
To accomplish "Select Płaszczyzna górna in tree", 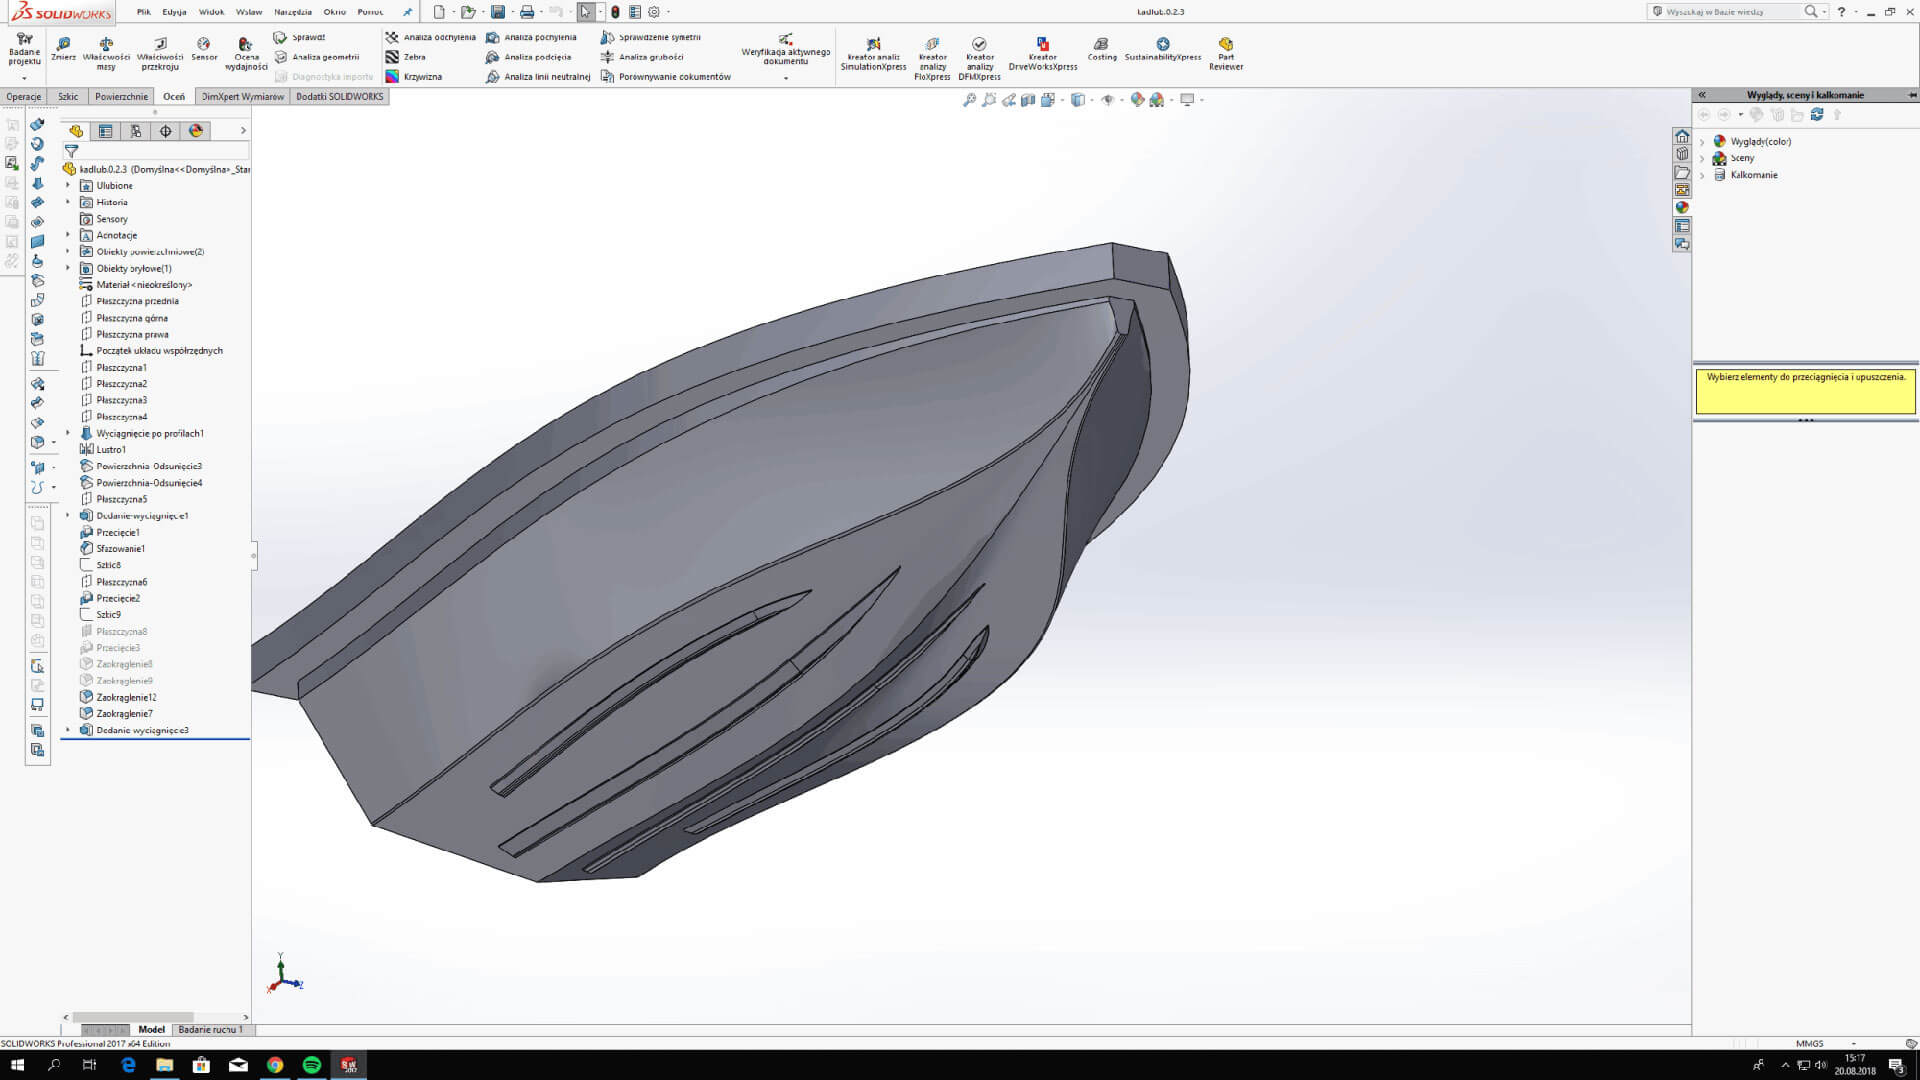I will (x=123, y=318).
